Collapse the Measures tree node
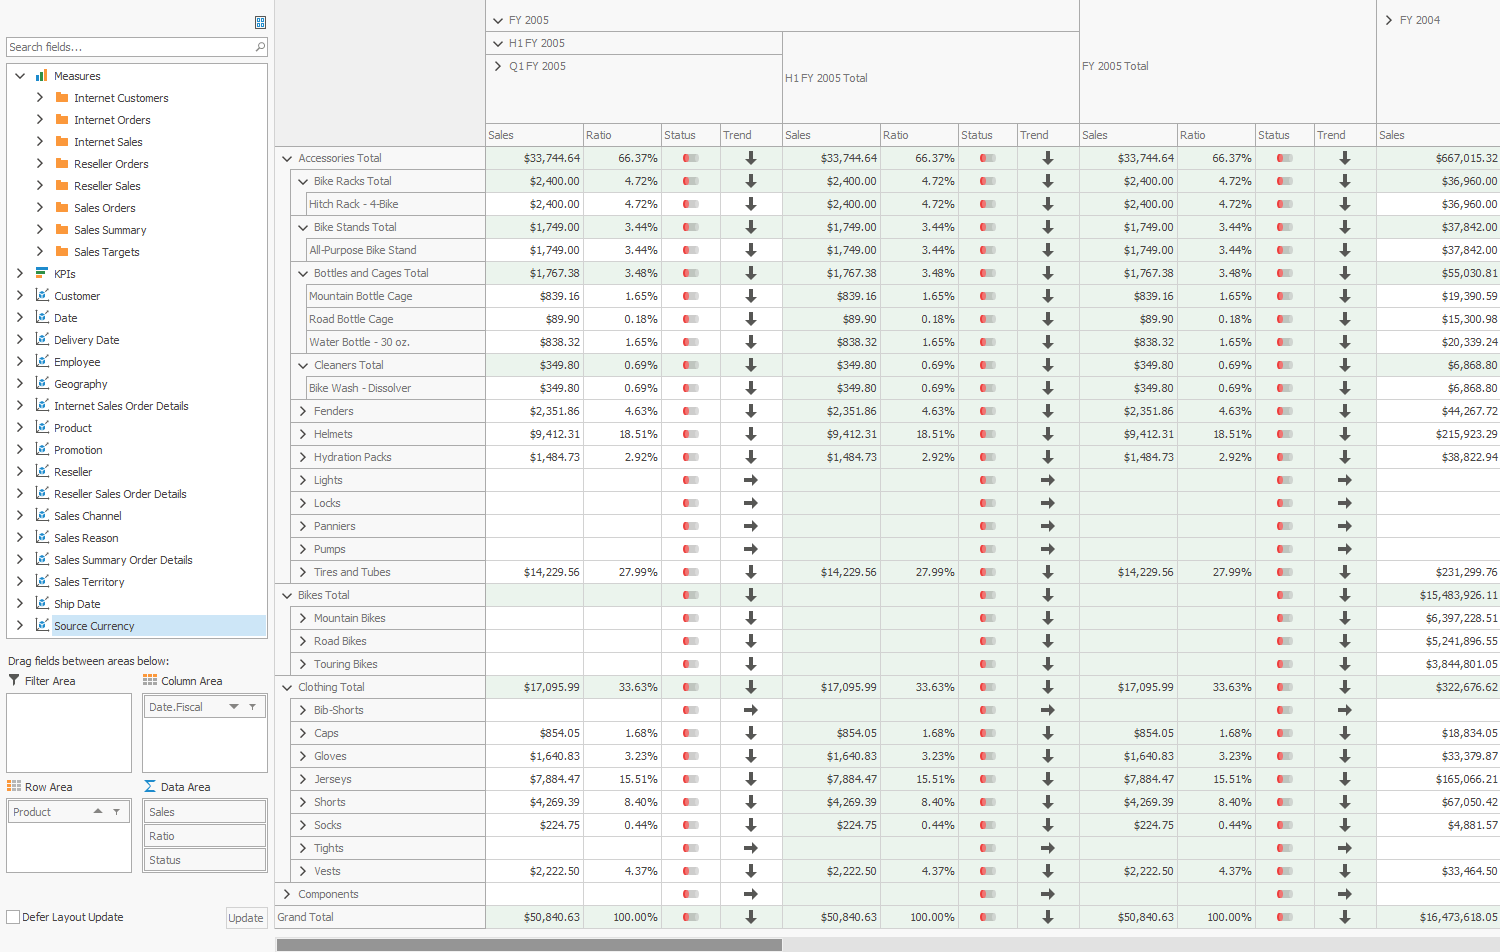This screenshot has width=1500, height=952. pyautogui.click(x=20, y=76)
